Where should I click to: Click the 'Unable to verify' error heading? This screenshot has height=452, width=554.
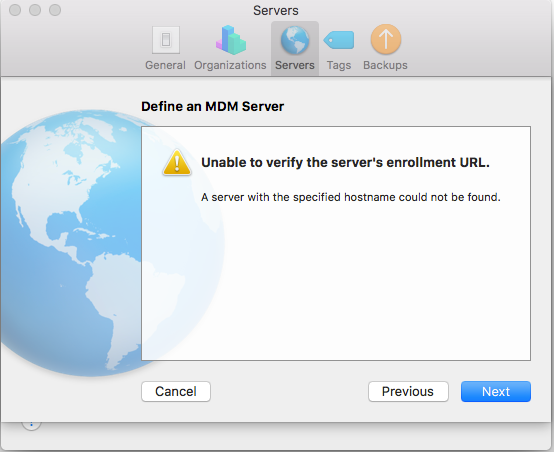345,163
